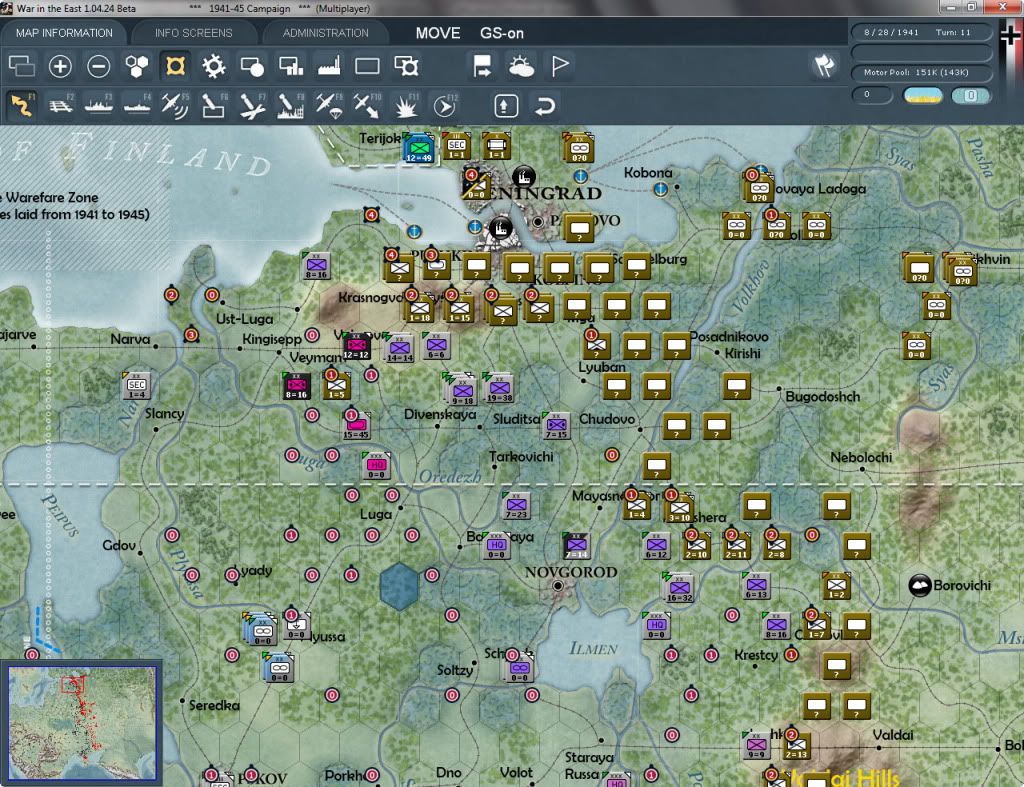Select the F2 rail mode icon
1024x787 pixels.
tap(61, 105)
